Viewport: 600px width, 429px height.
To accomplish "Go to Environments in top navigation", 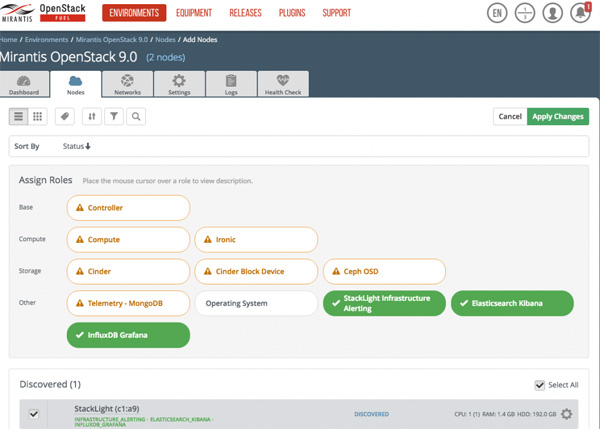I will pos(134,13).
